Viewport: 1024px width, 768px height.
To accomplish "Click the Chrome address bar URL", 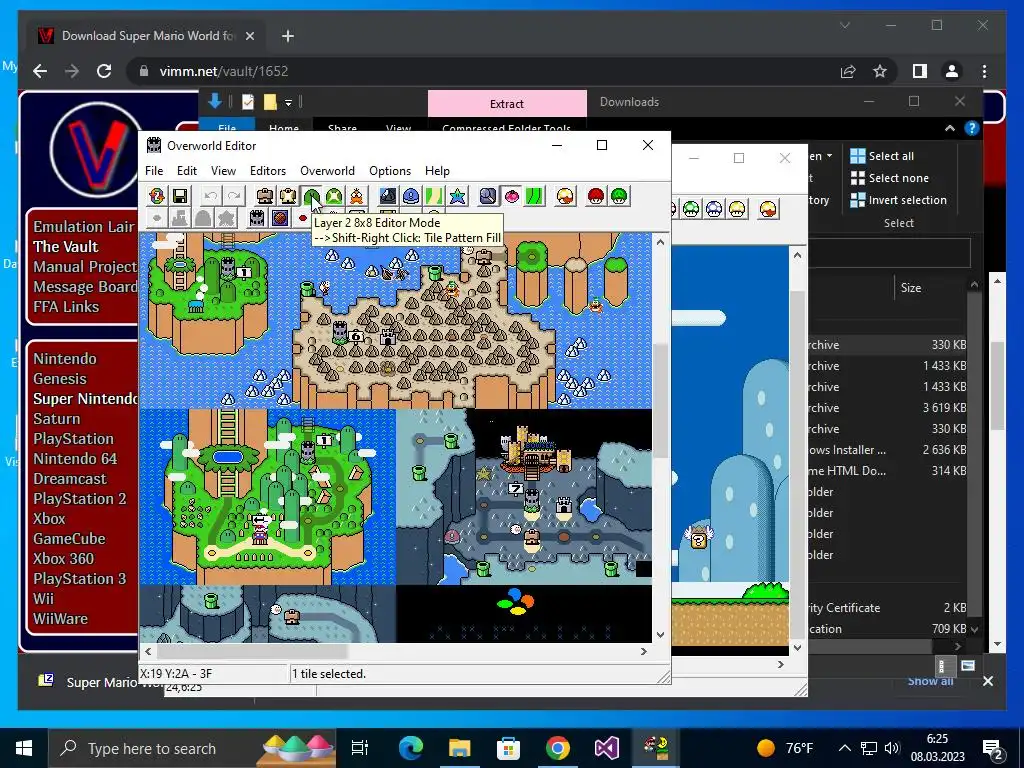I will click(223, 71).
